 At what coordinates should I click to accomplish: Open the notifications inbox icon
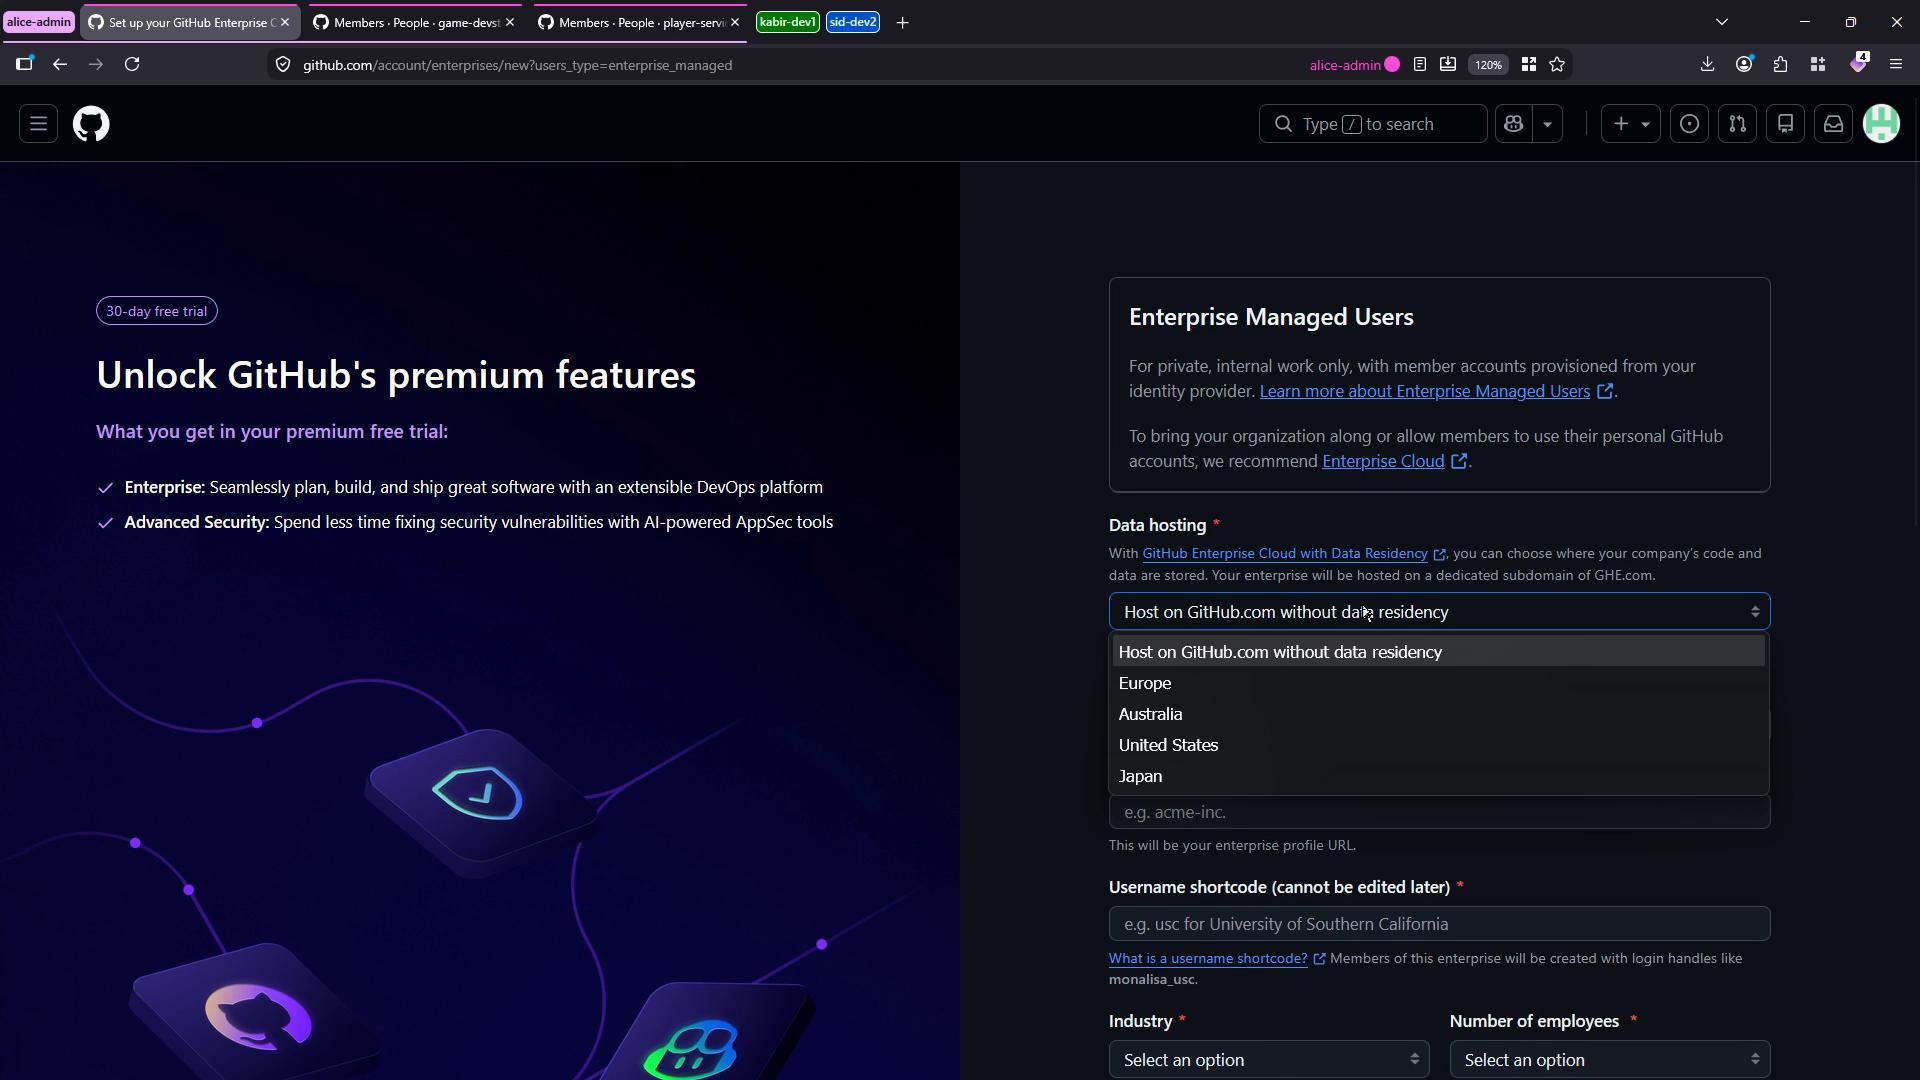[1833, 124]
